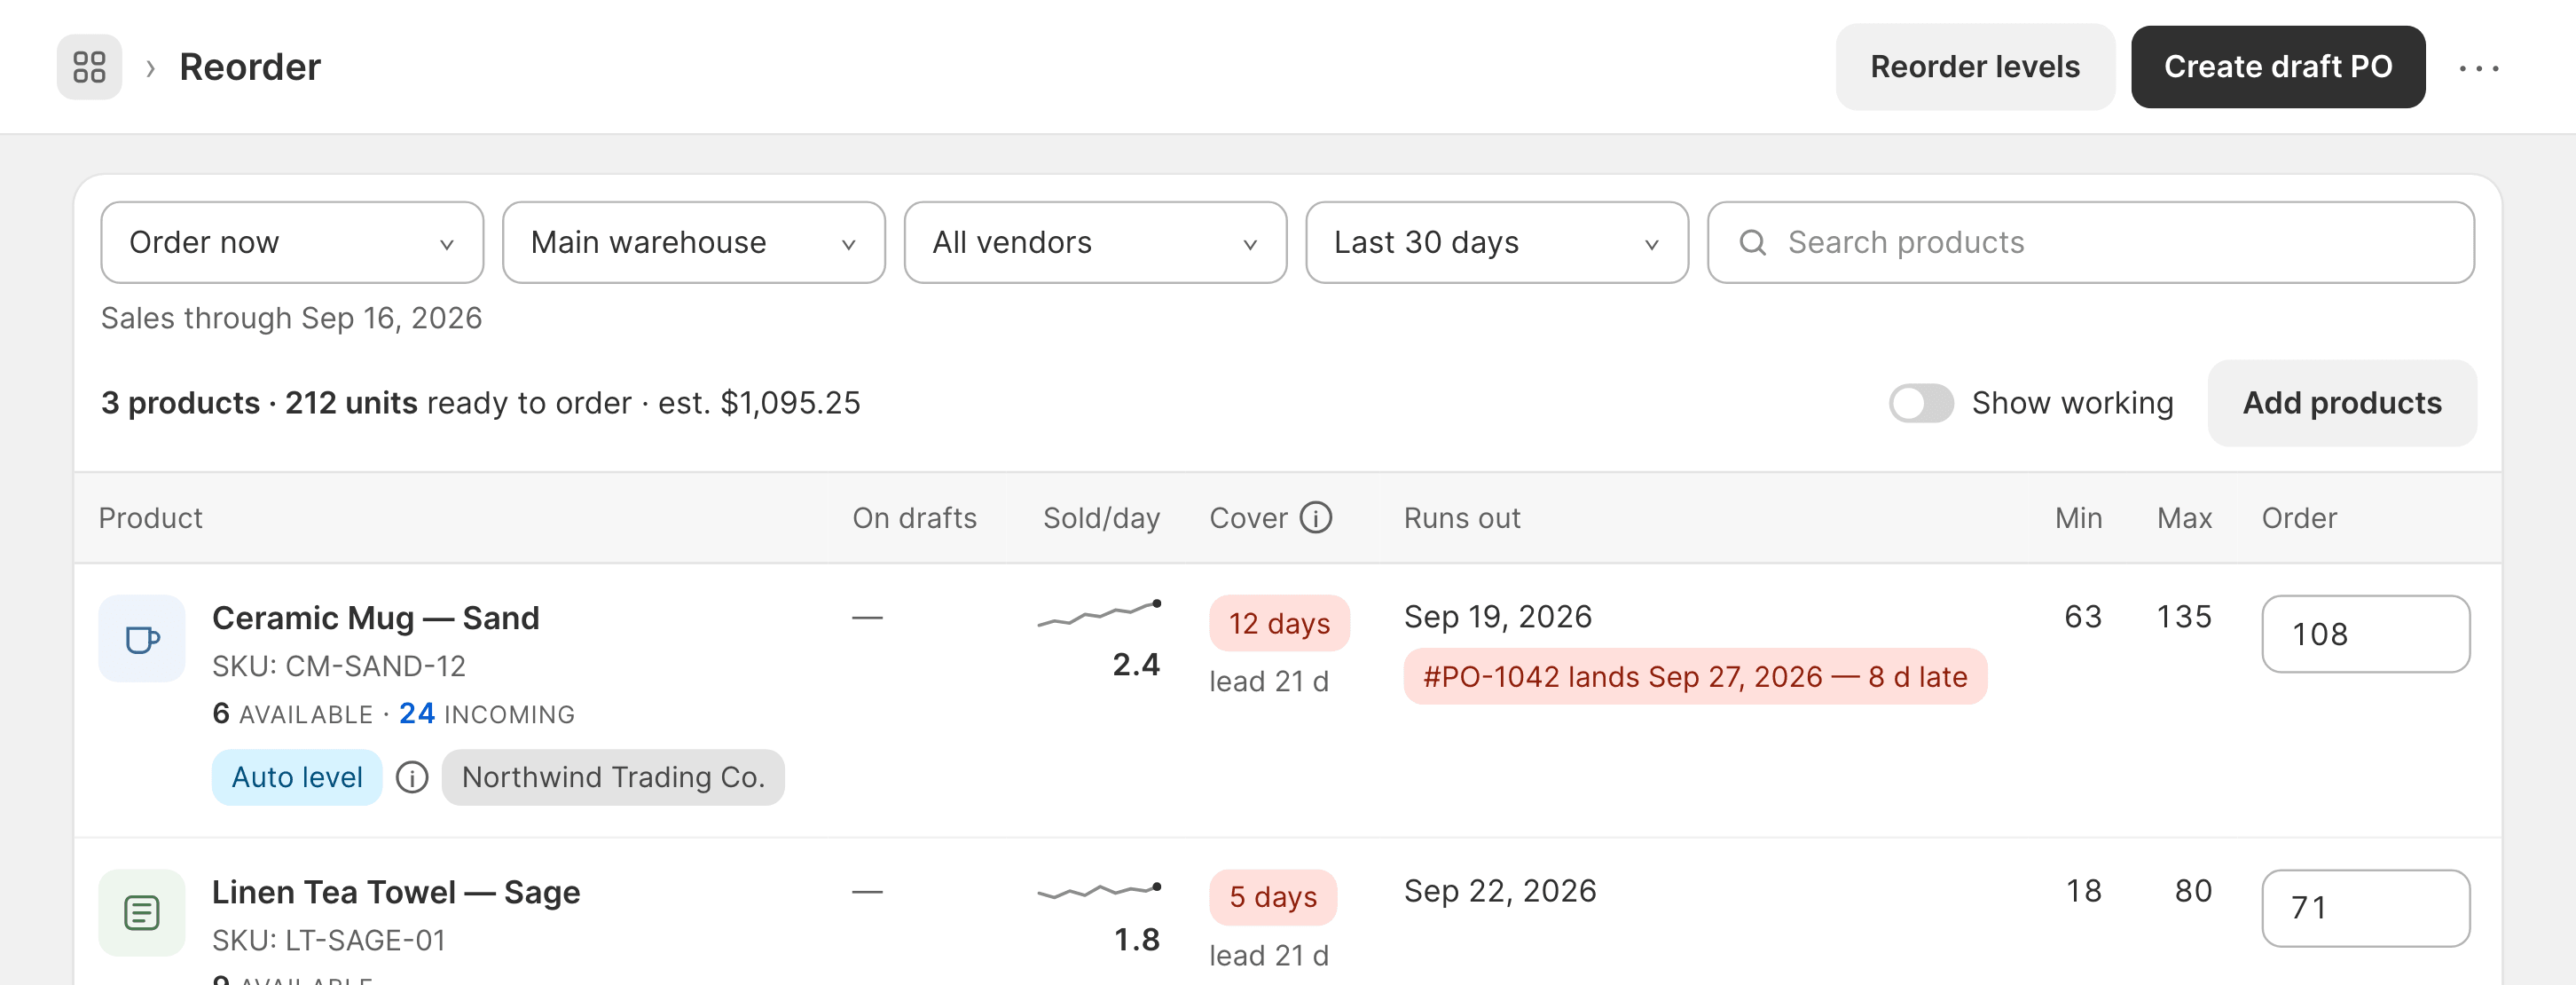The height and width of the screenshot is (985, 2576).
Task: Open the apps grid home icon
Action: click(89, 67)
